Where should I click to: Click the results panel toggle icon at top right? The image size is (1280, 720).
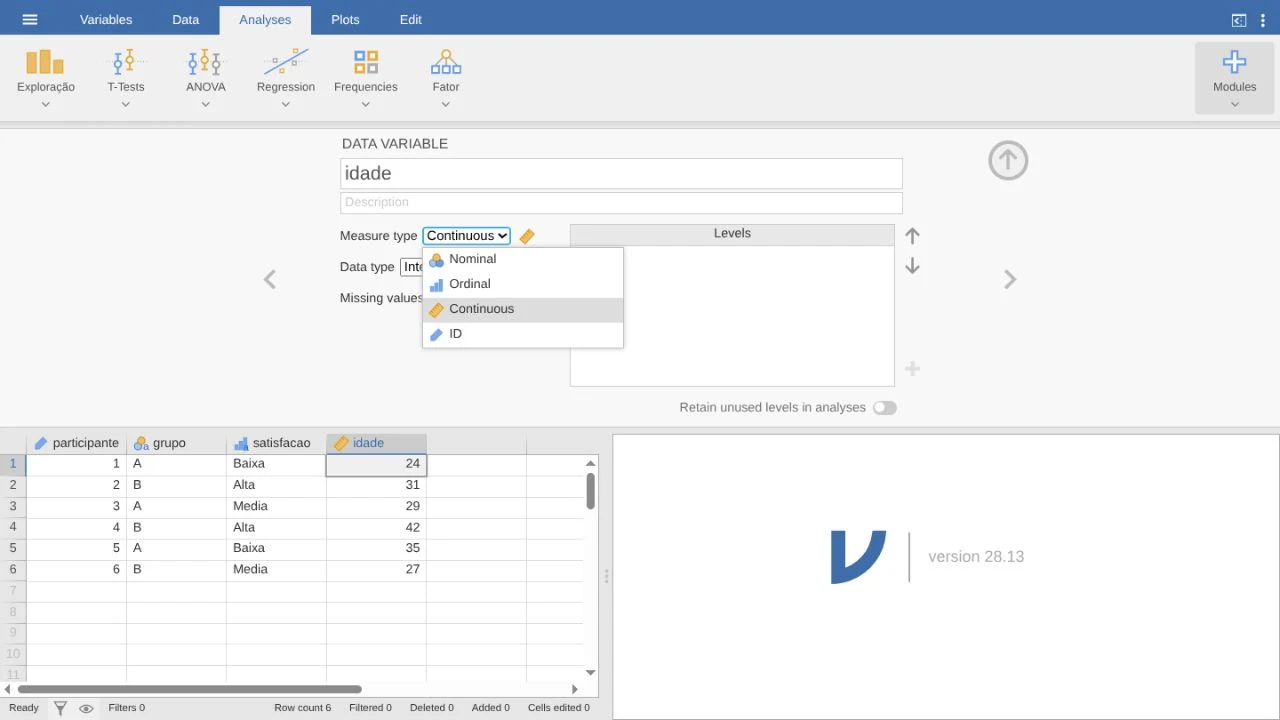tap(1239, 20)
